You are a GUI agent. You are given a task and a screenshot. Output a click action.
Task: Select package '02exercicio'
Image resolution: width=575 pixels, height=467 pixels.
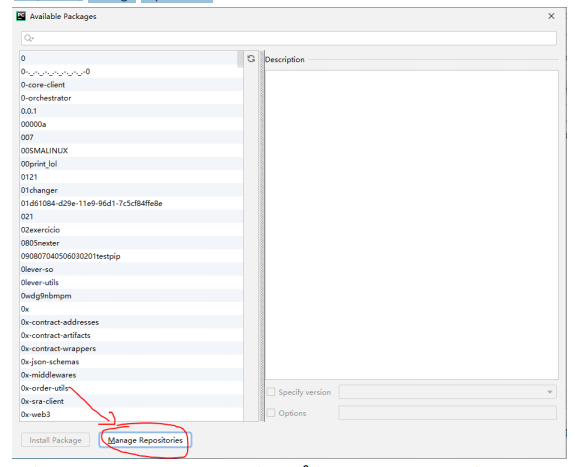coord(131,230)
